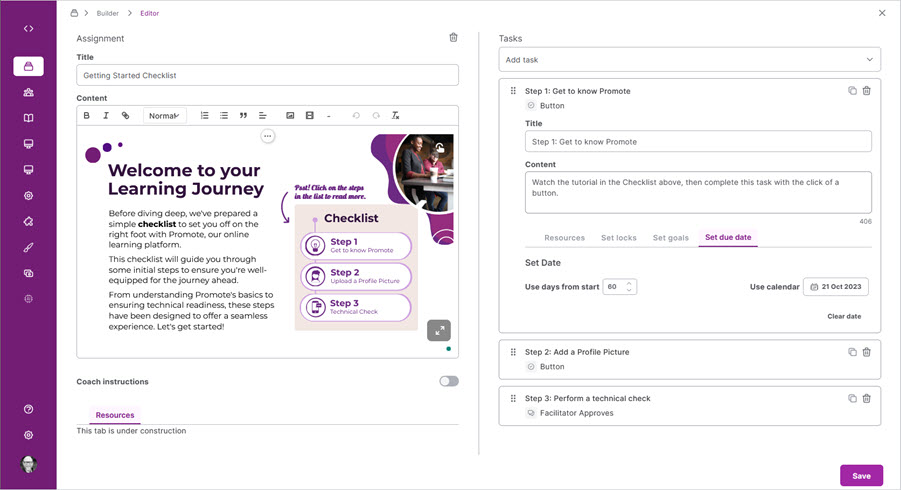Switch to the Set goals tab
Viewport: 901px width, 490px height.
(670, 238)
